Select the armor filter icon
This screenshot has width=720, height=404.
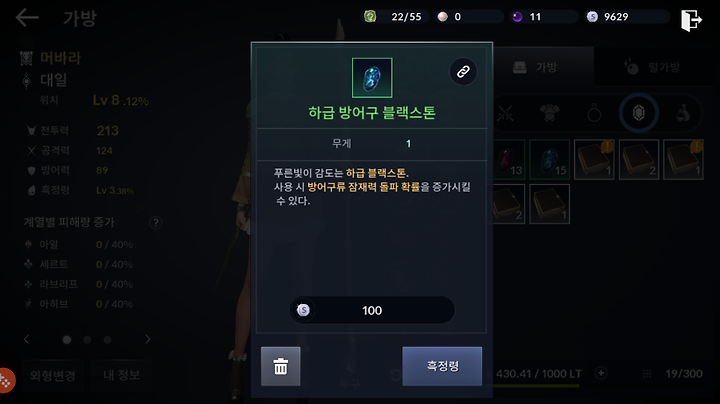pyautogui.click(x=549, y=113)
